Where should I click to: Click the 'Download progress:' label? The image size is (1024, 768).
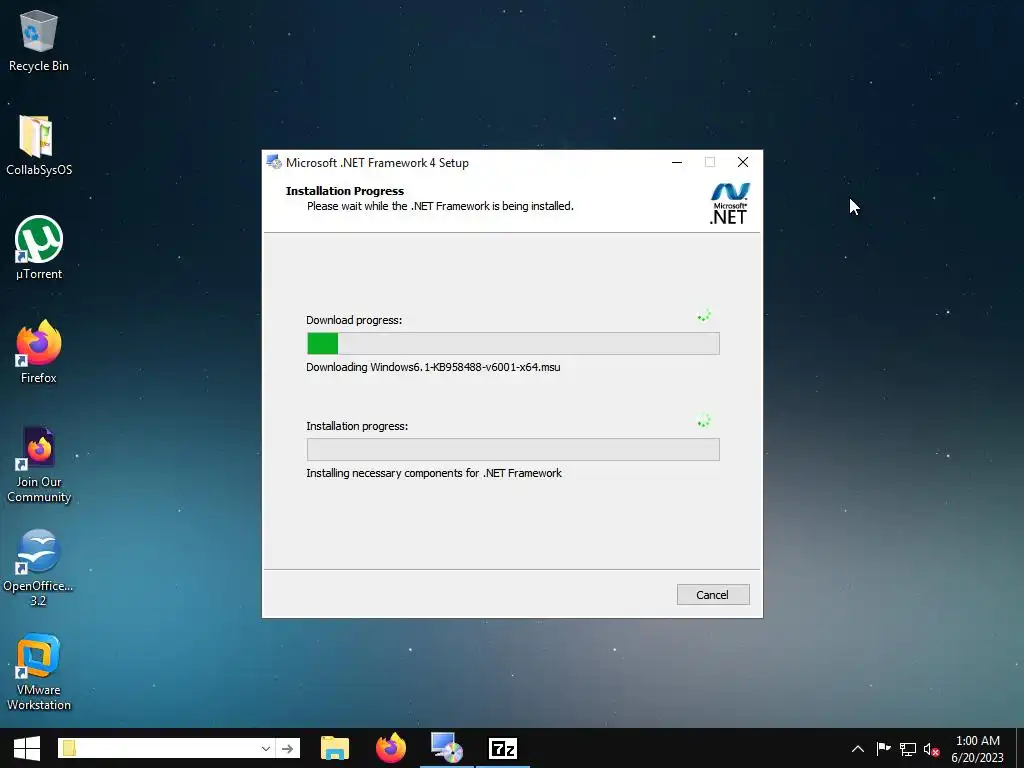[354, 320]
